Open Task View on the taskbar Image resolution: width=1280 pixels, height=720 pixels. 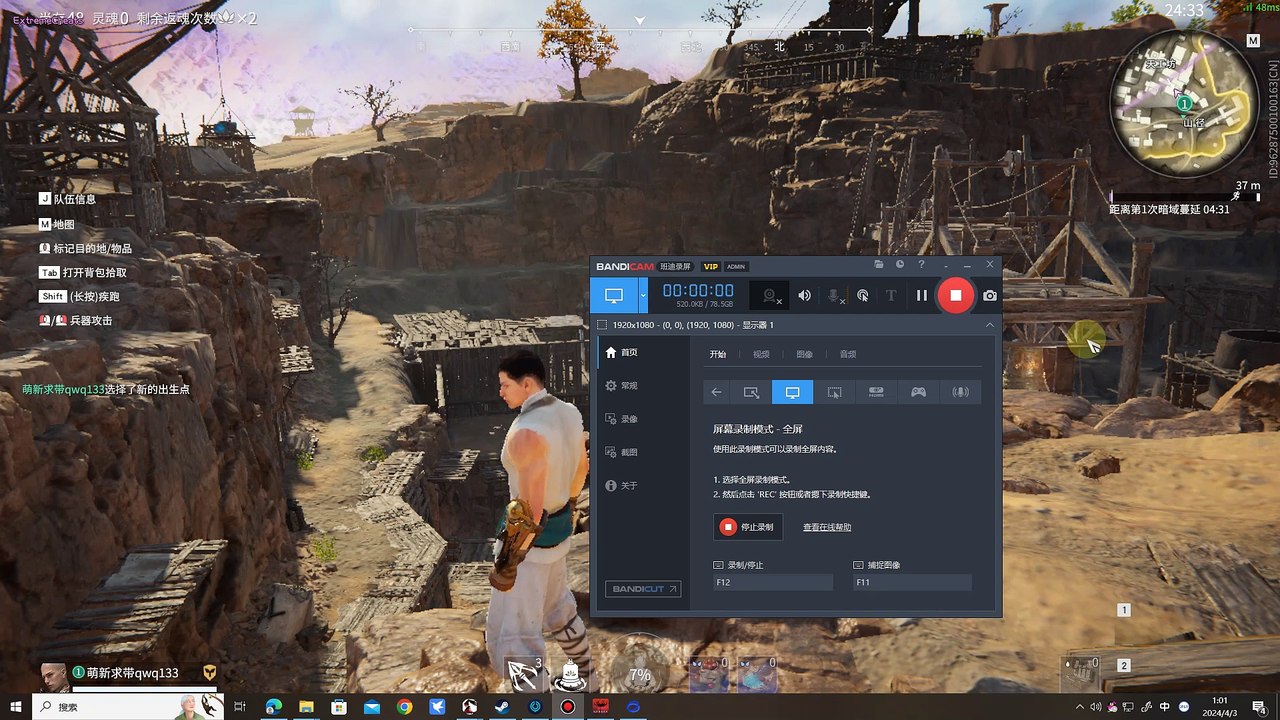[x=240, y=707]
